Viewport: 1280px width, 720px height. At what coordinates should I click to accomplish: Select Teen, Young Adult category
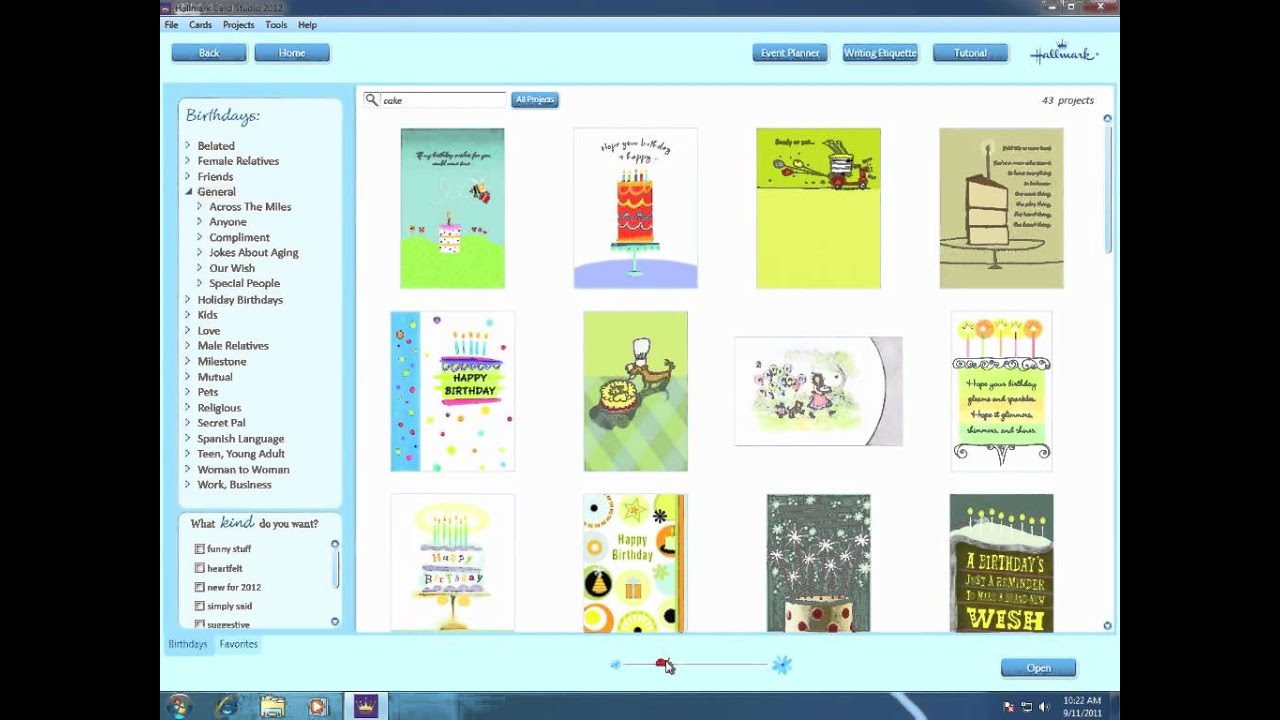tap(240, 454)
